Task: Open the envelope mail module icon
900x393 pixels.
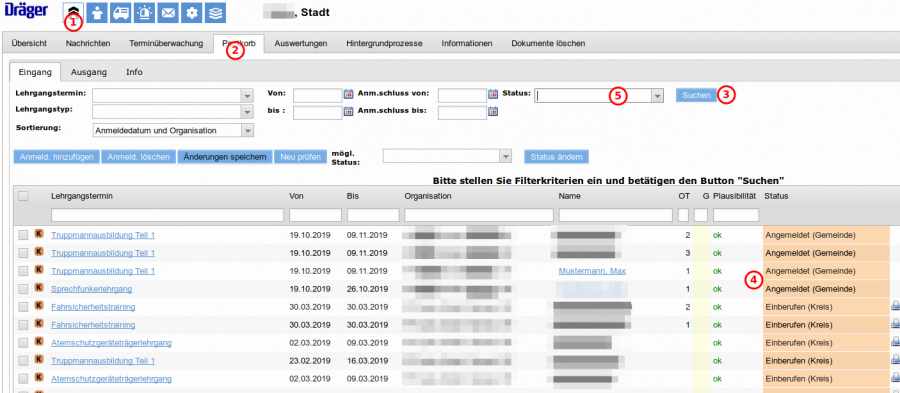Action: (x=168, y=12)
